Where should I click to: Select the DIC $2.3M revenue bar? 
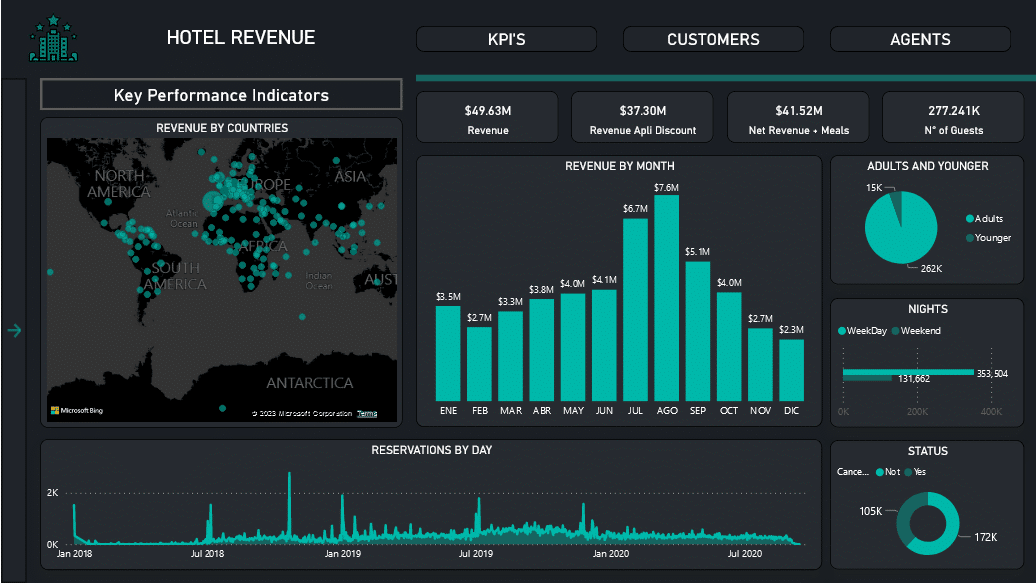point(792,370)
